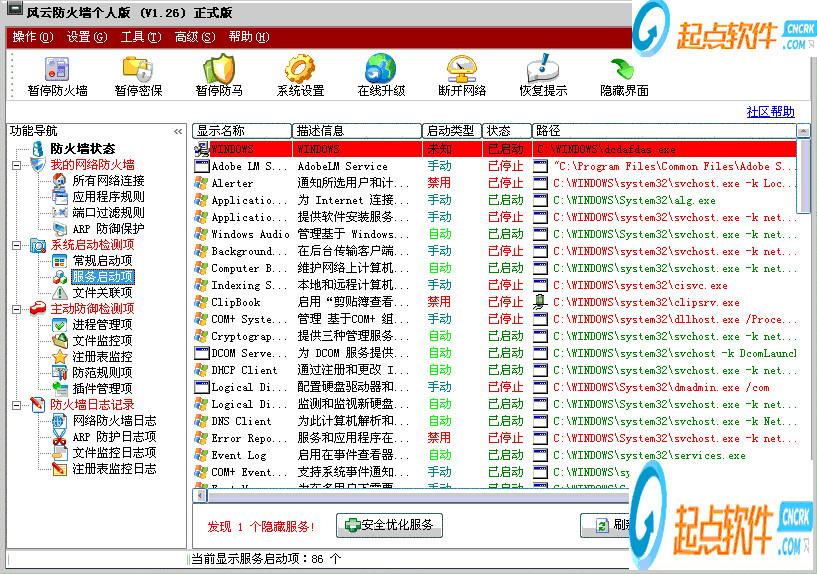Click the star icon beside 注册表监控
Screen dimensions: 817x574
tap(59, 357)
